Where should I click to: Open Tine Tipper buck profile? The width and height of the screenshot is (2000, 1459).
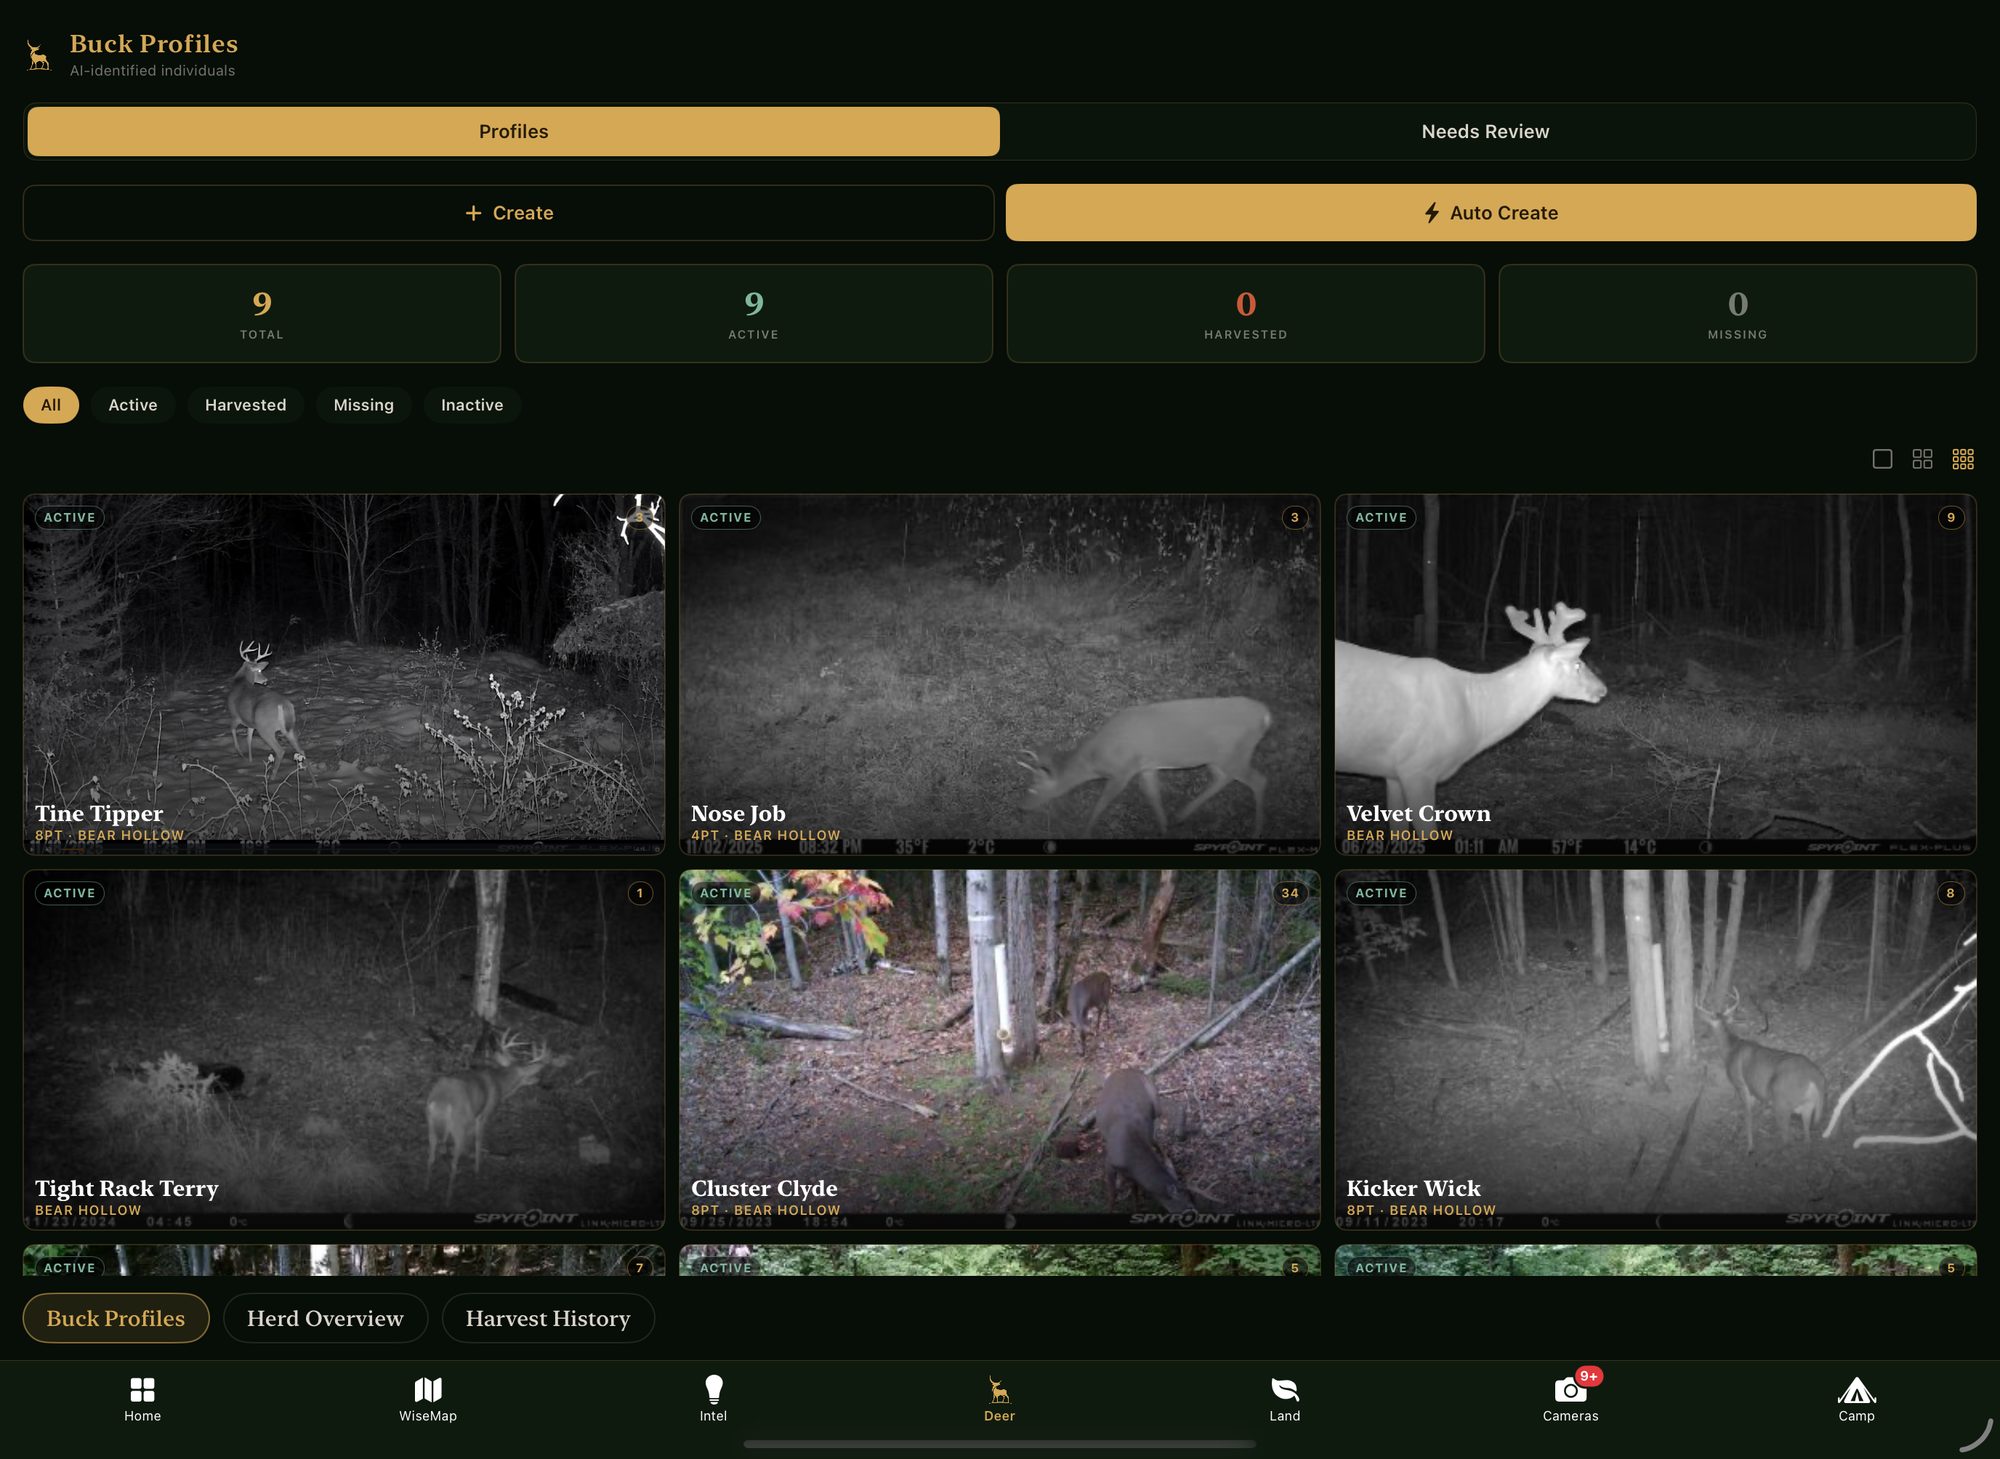[344, 674]
